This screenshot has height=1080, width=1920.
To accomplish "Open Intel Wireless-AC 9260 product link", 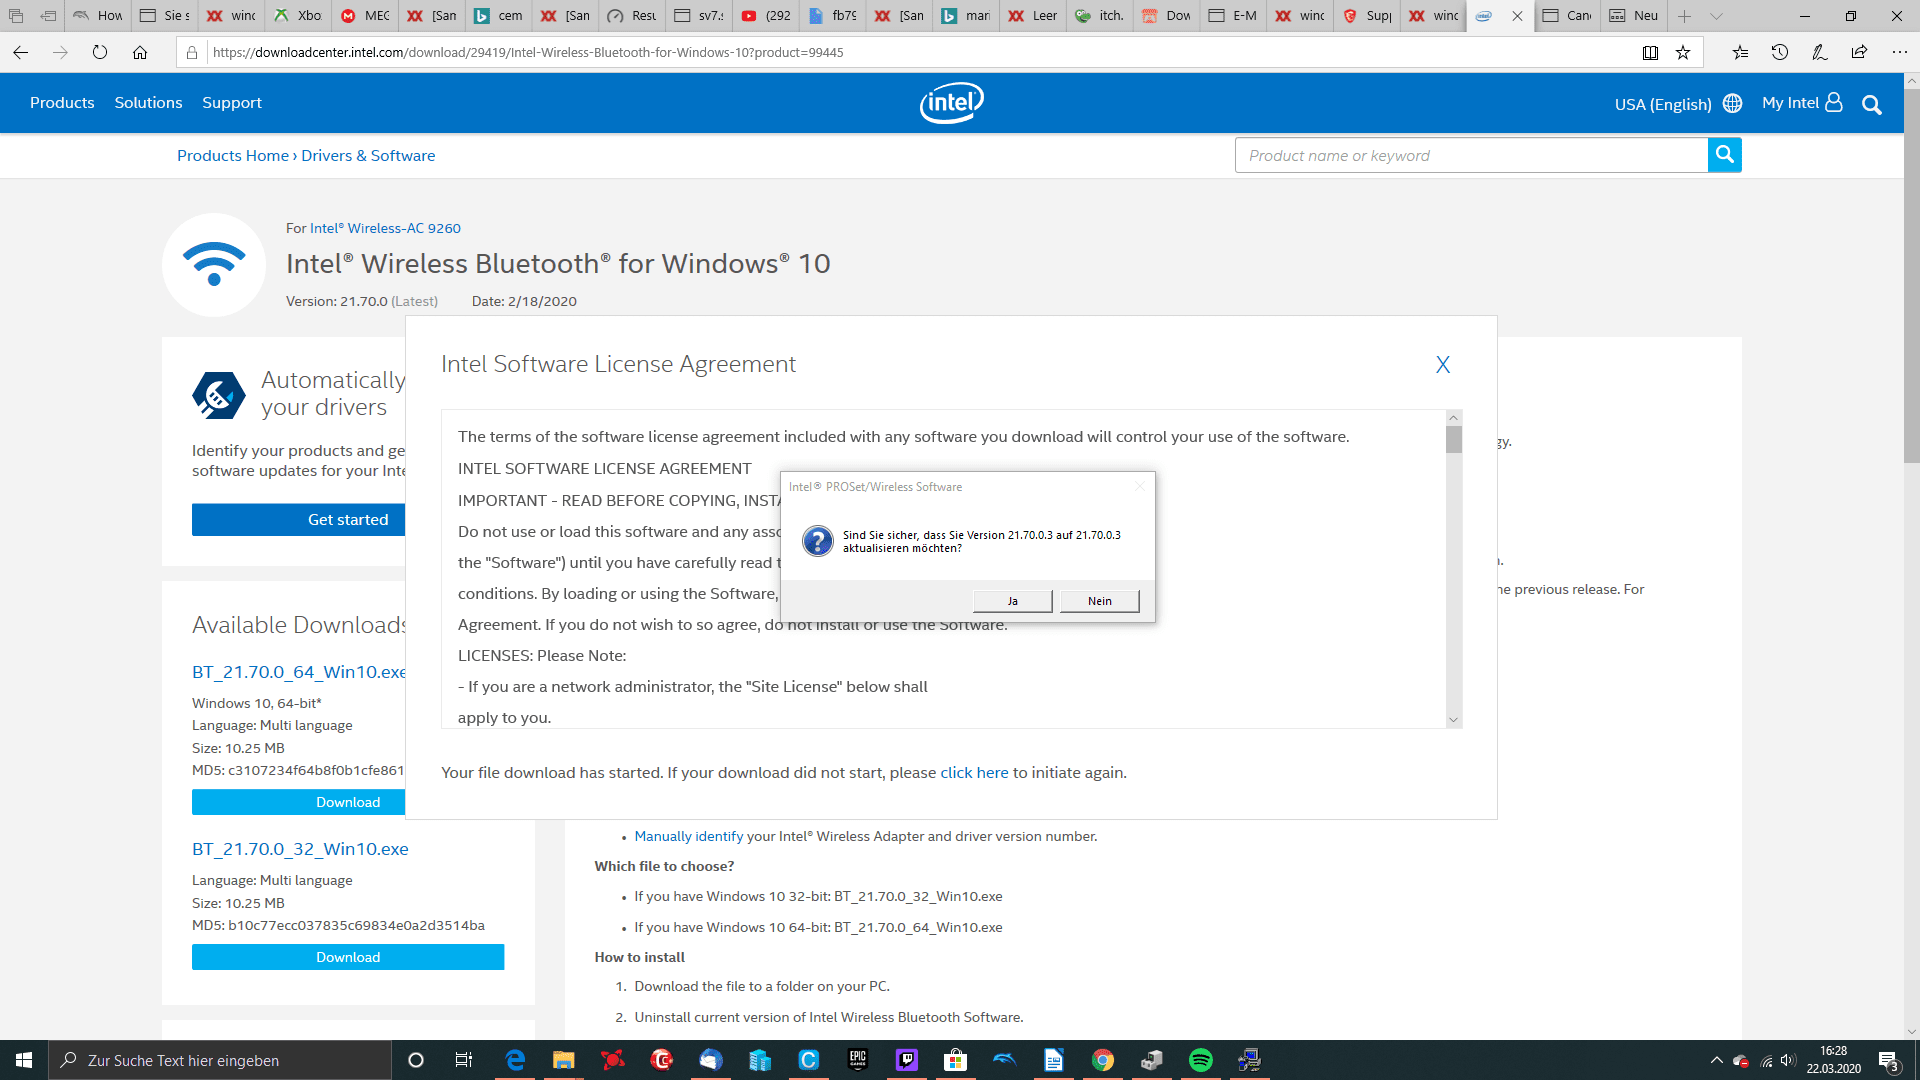I will tap(385, 229).
